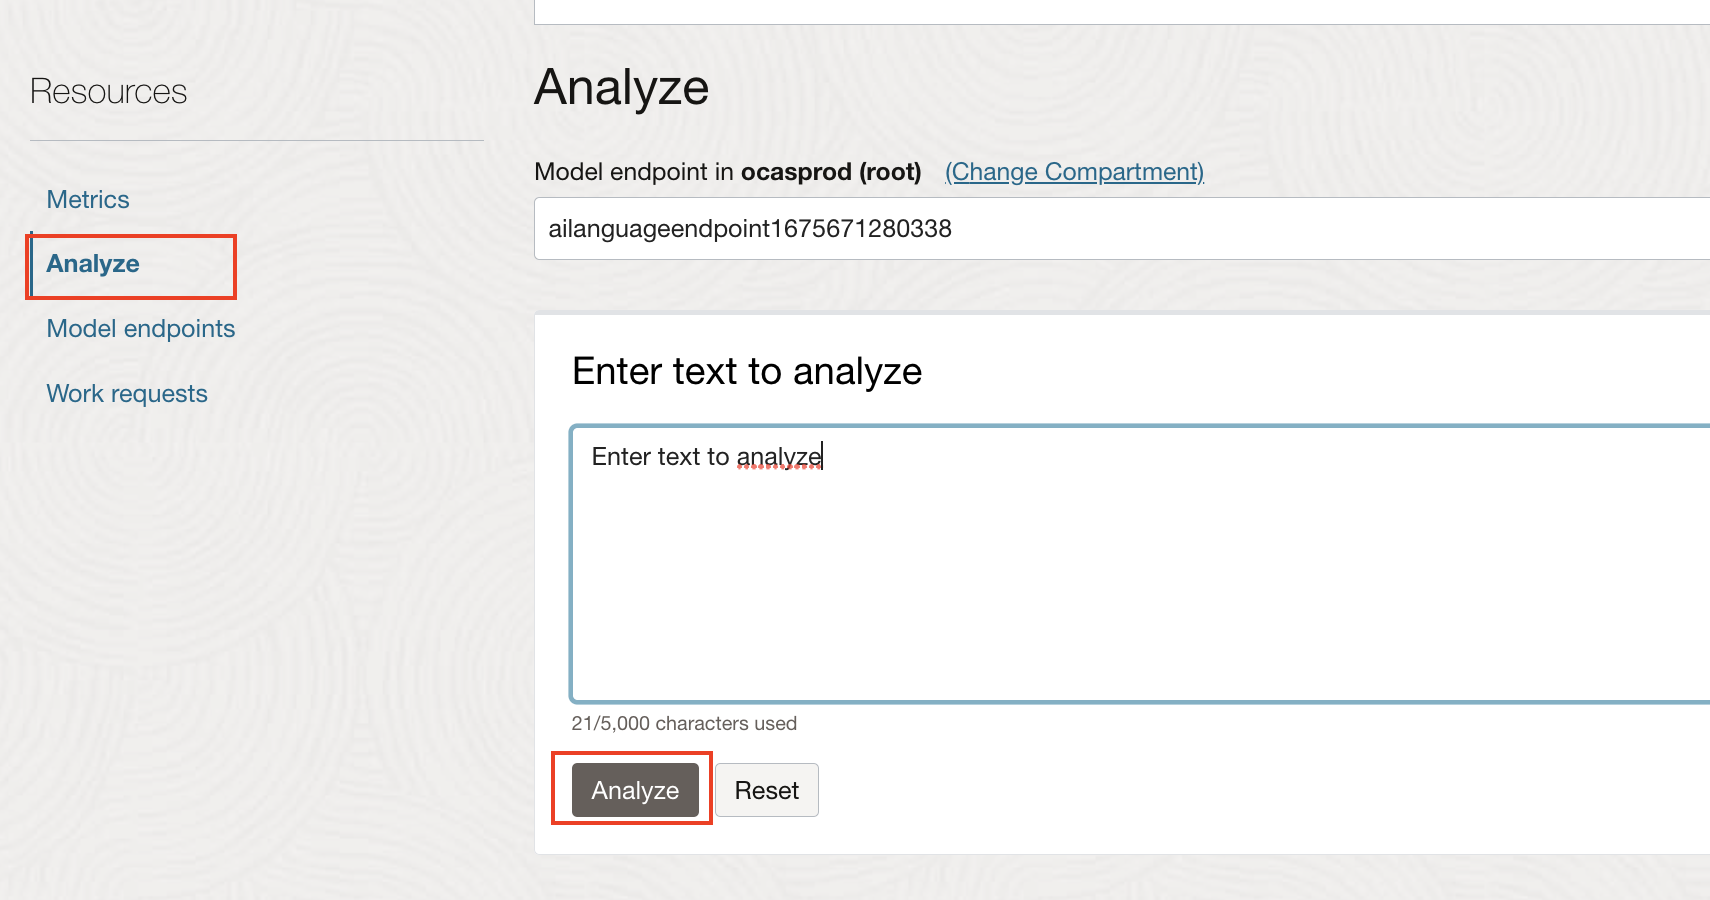The image size is (1710, 900).
Task: Click the Change Compartment link
Action: pos(1074,172)
